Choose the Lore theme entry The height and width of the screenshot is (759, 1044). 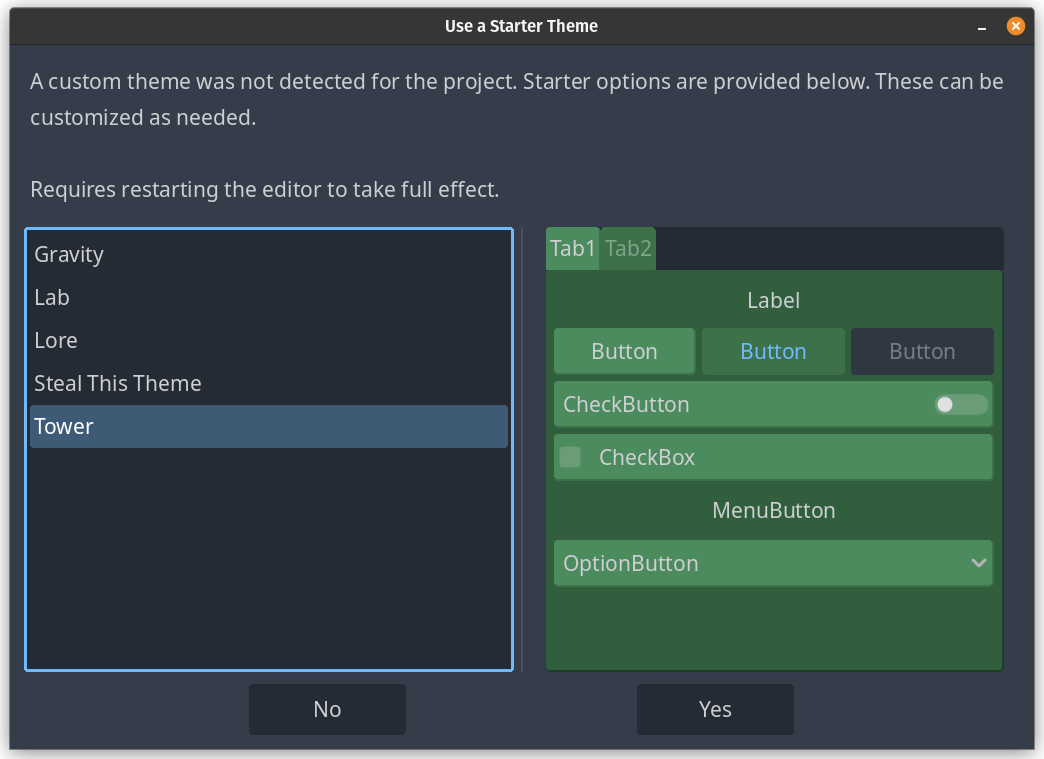click(56, 341)
